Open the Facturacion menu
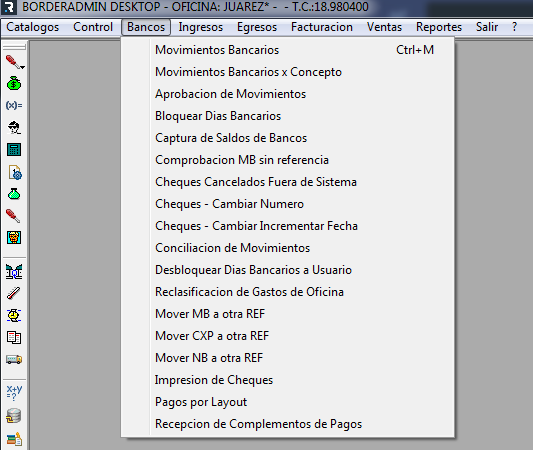533x450 pixels. tap(322, 27)
